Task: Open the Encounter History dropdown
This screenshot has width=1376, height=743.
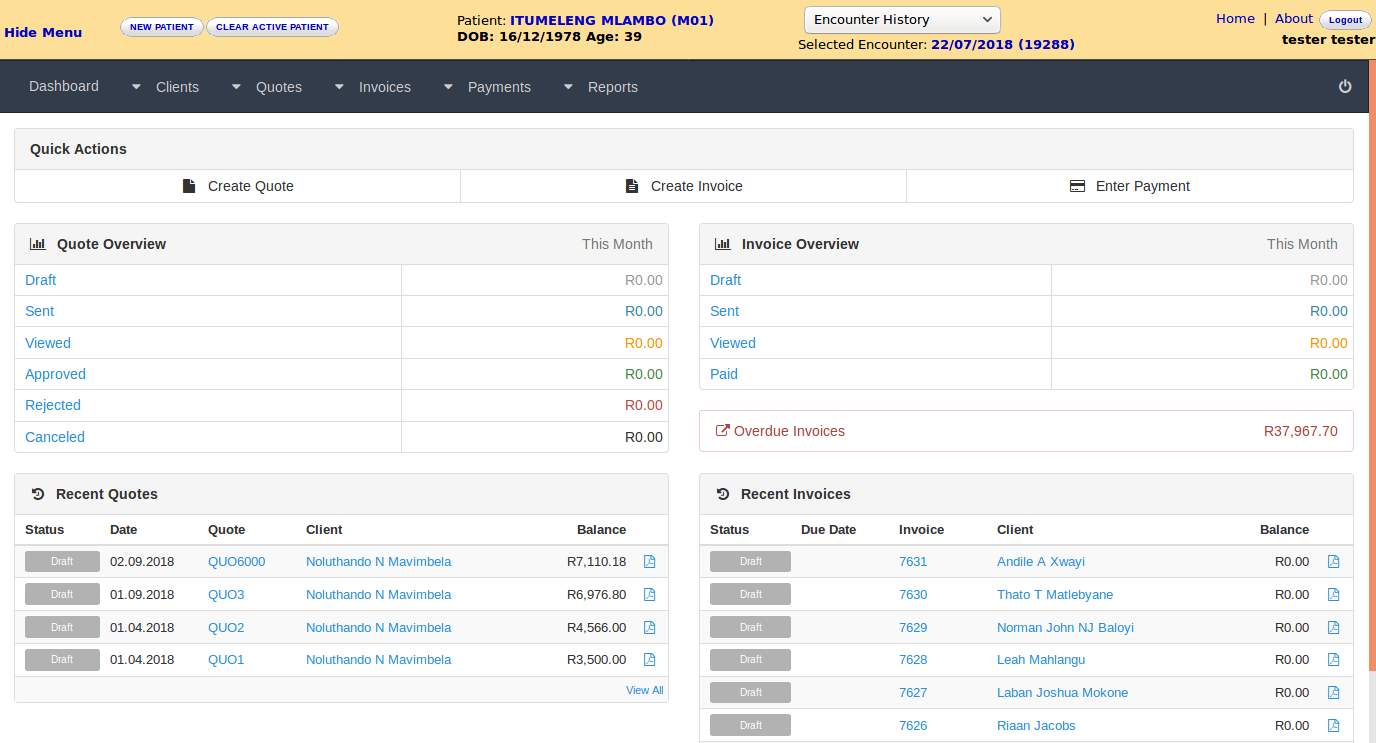Action: tap(901, 20)
